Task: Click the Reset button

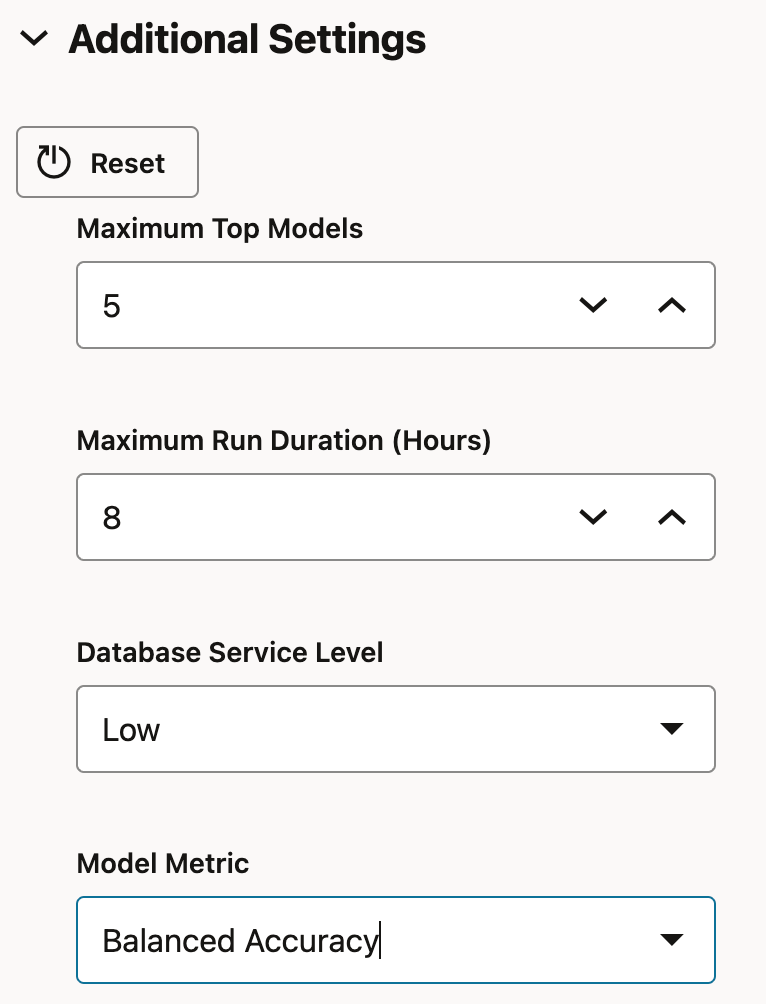Action: pyautogui.click(x=107, y=161)
